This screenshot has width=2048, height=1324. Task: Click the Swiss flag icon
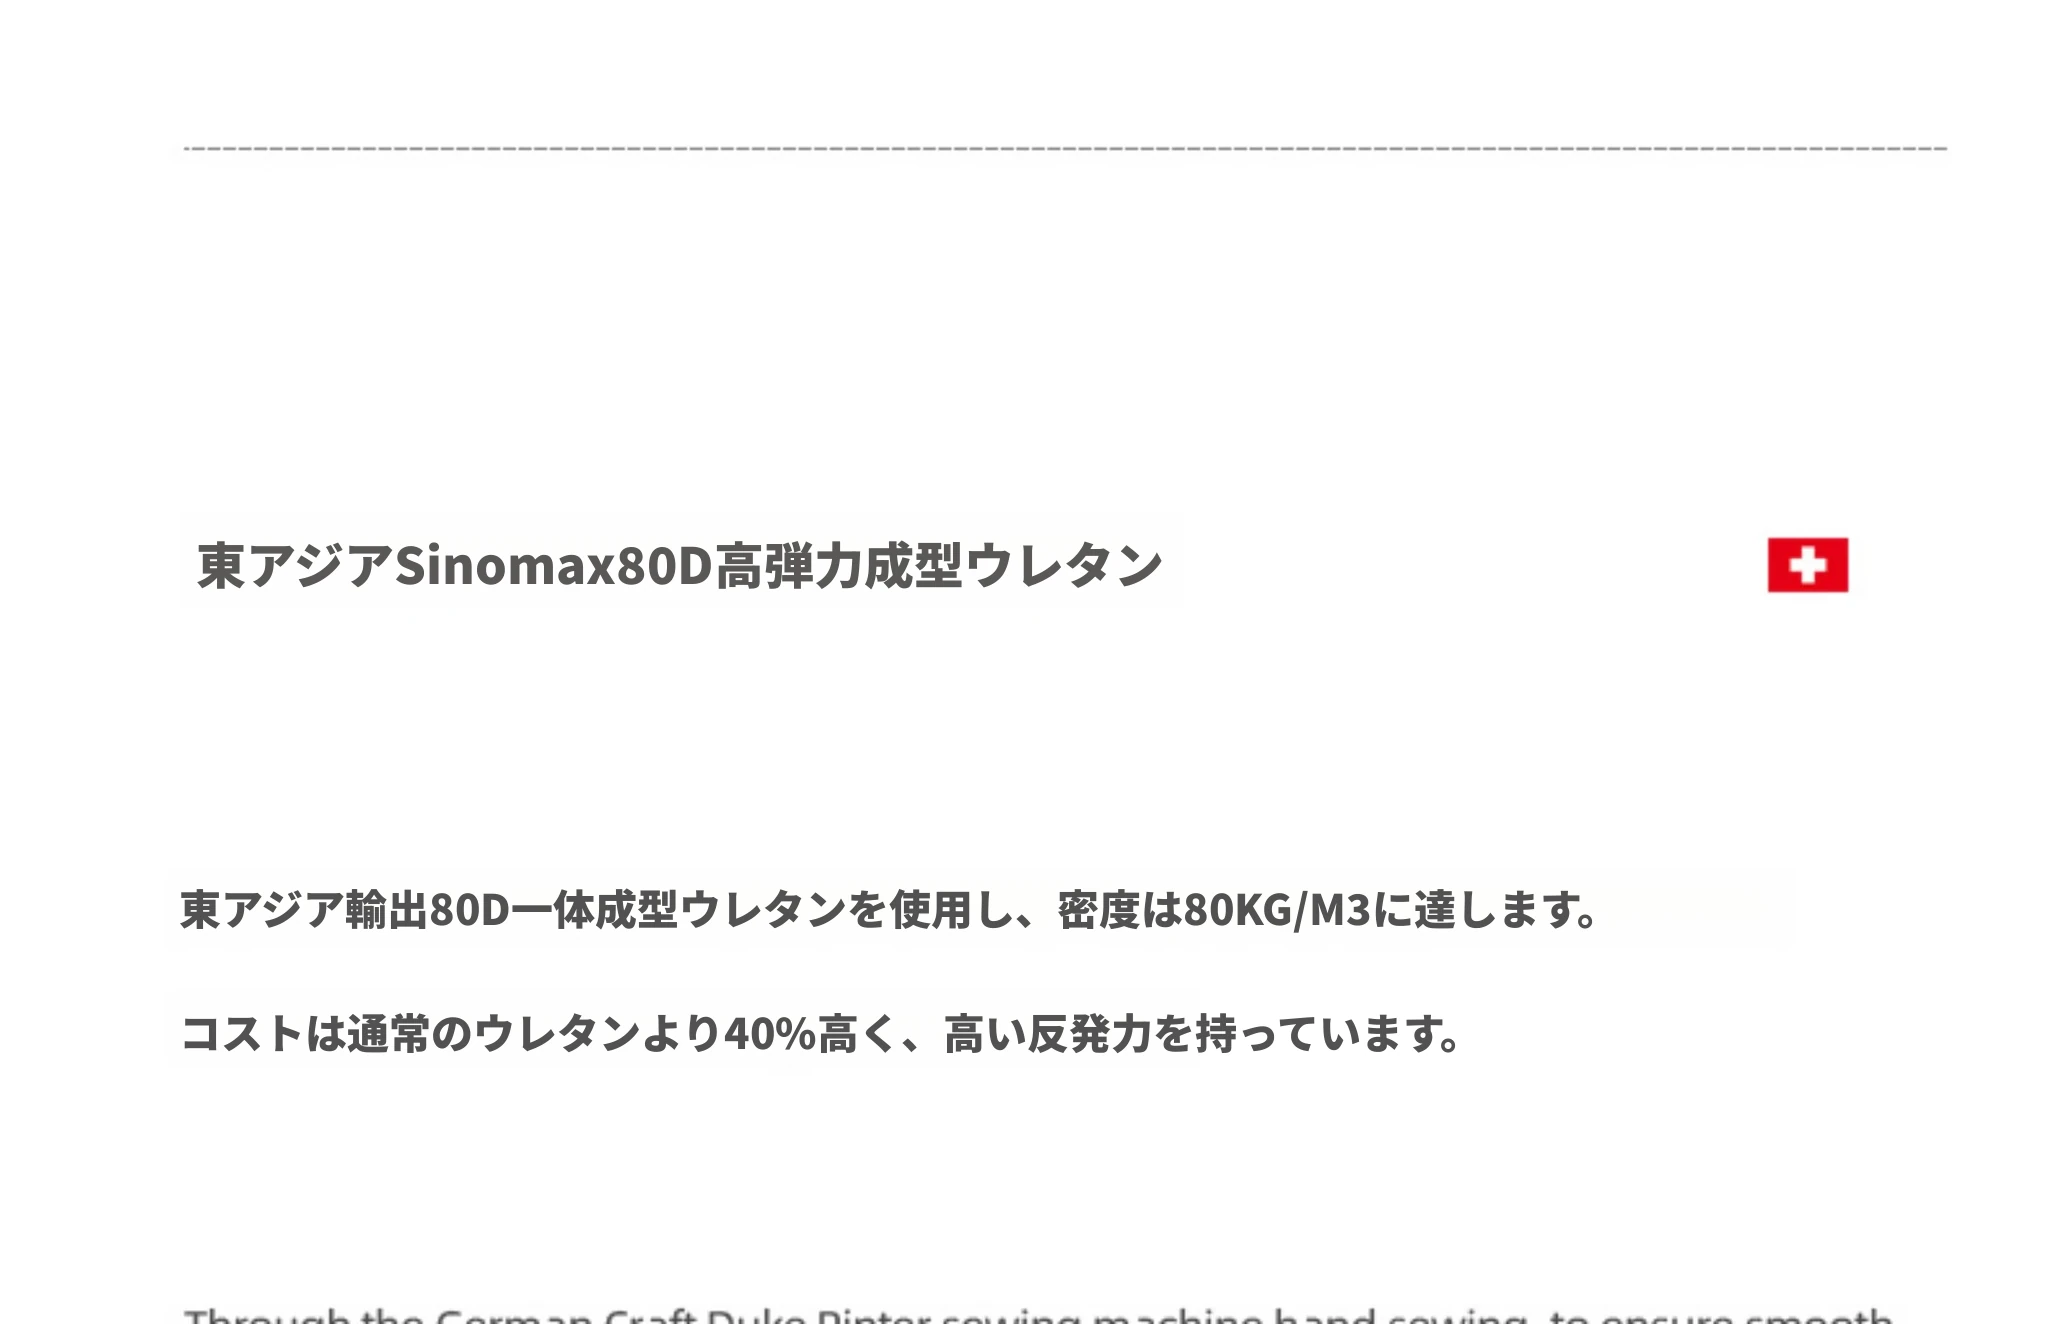pyautogui.click(x=1807, y=565)
